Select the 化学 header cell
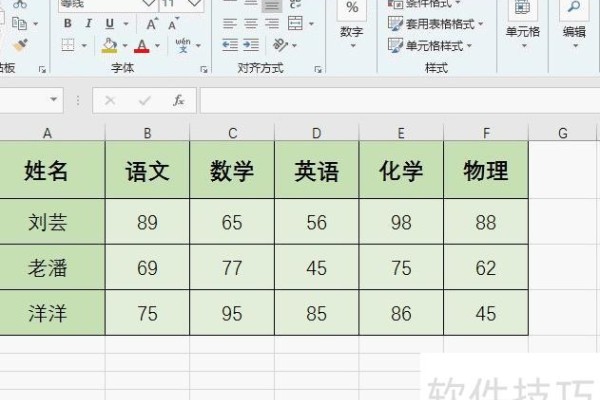The image size is (600, 400). [401, 170]
